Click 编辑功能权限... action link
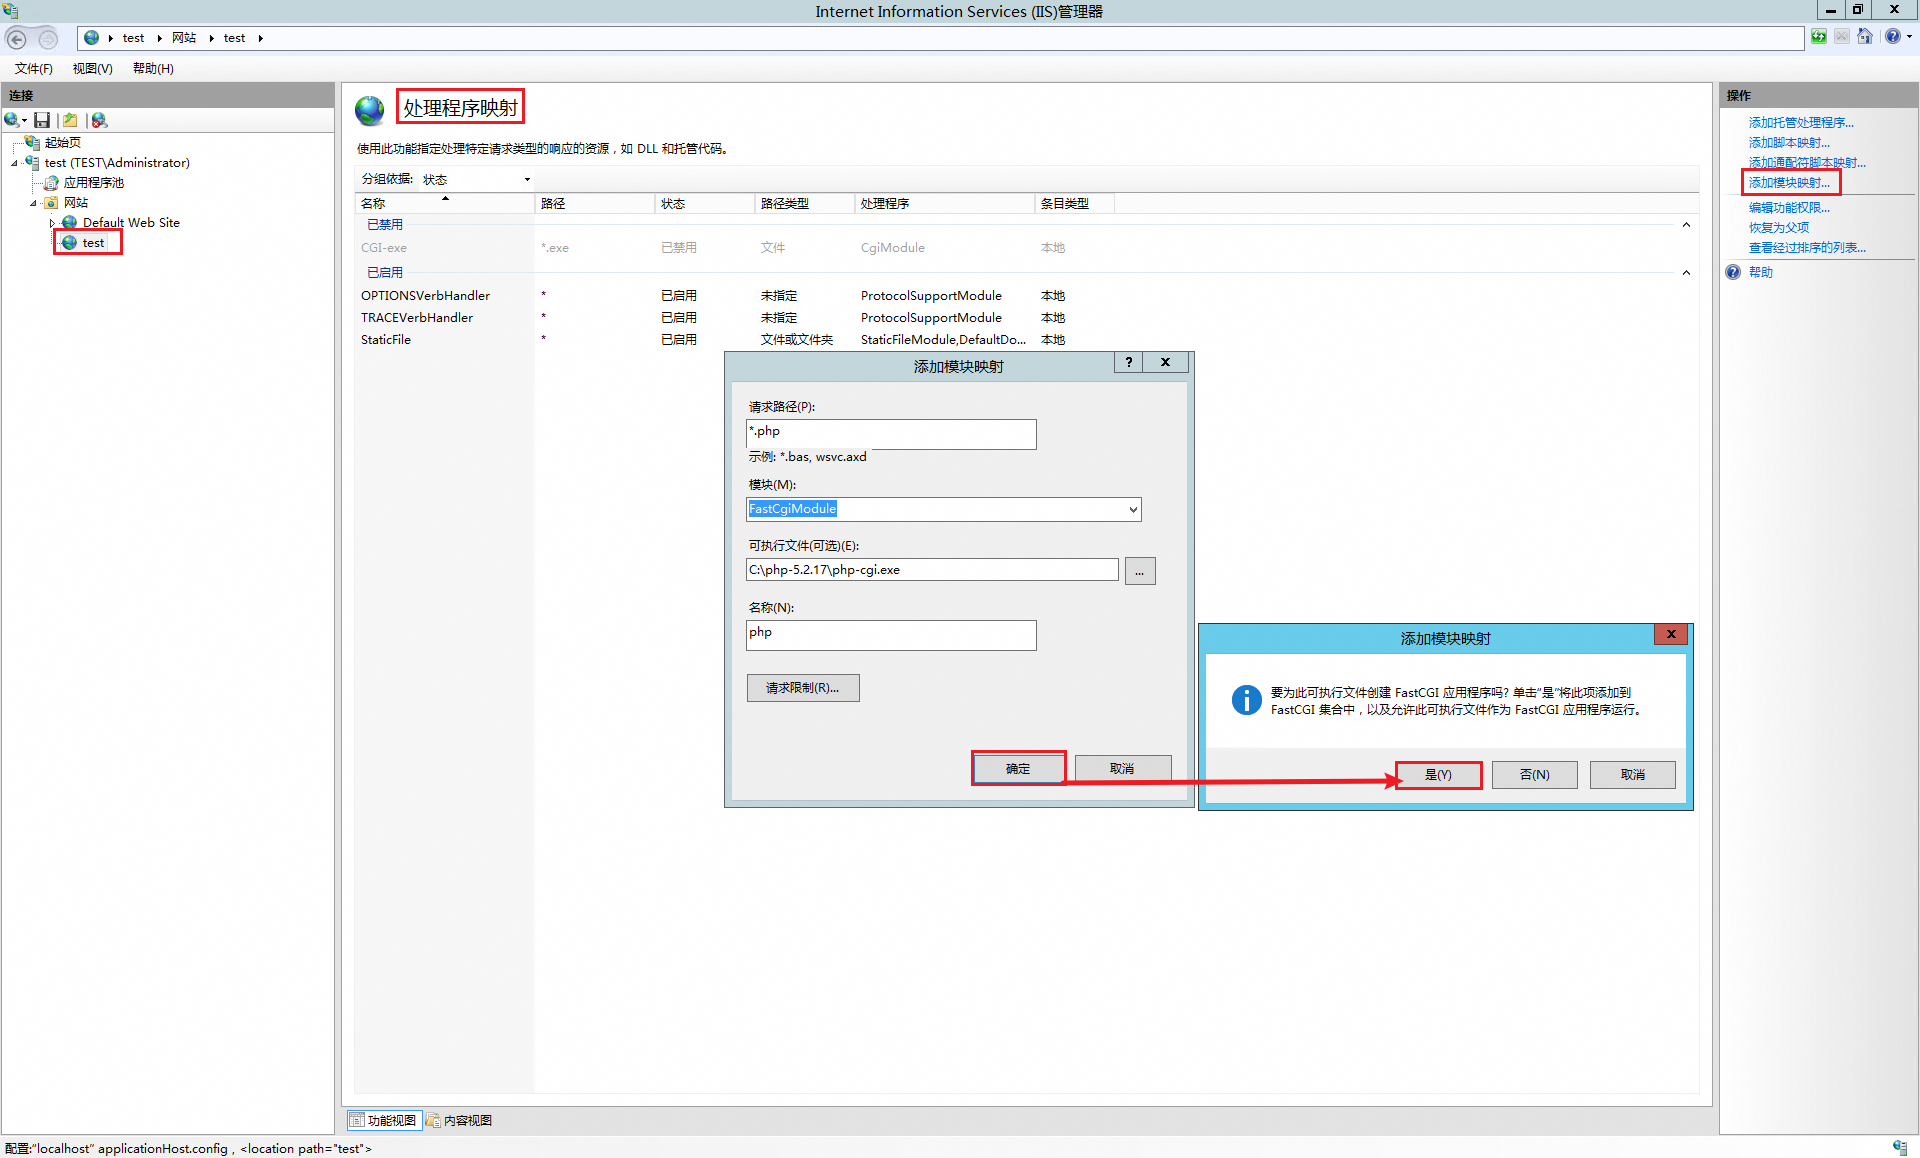Viewport: 1920px width, 1158px height. coord(1789,208)
